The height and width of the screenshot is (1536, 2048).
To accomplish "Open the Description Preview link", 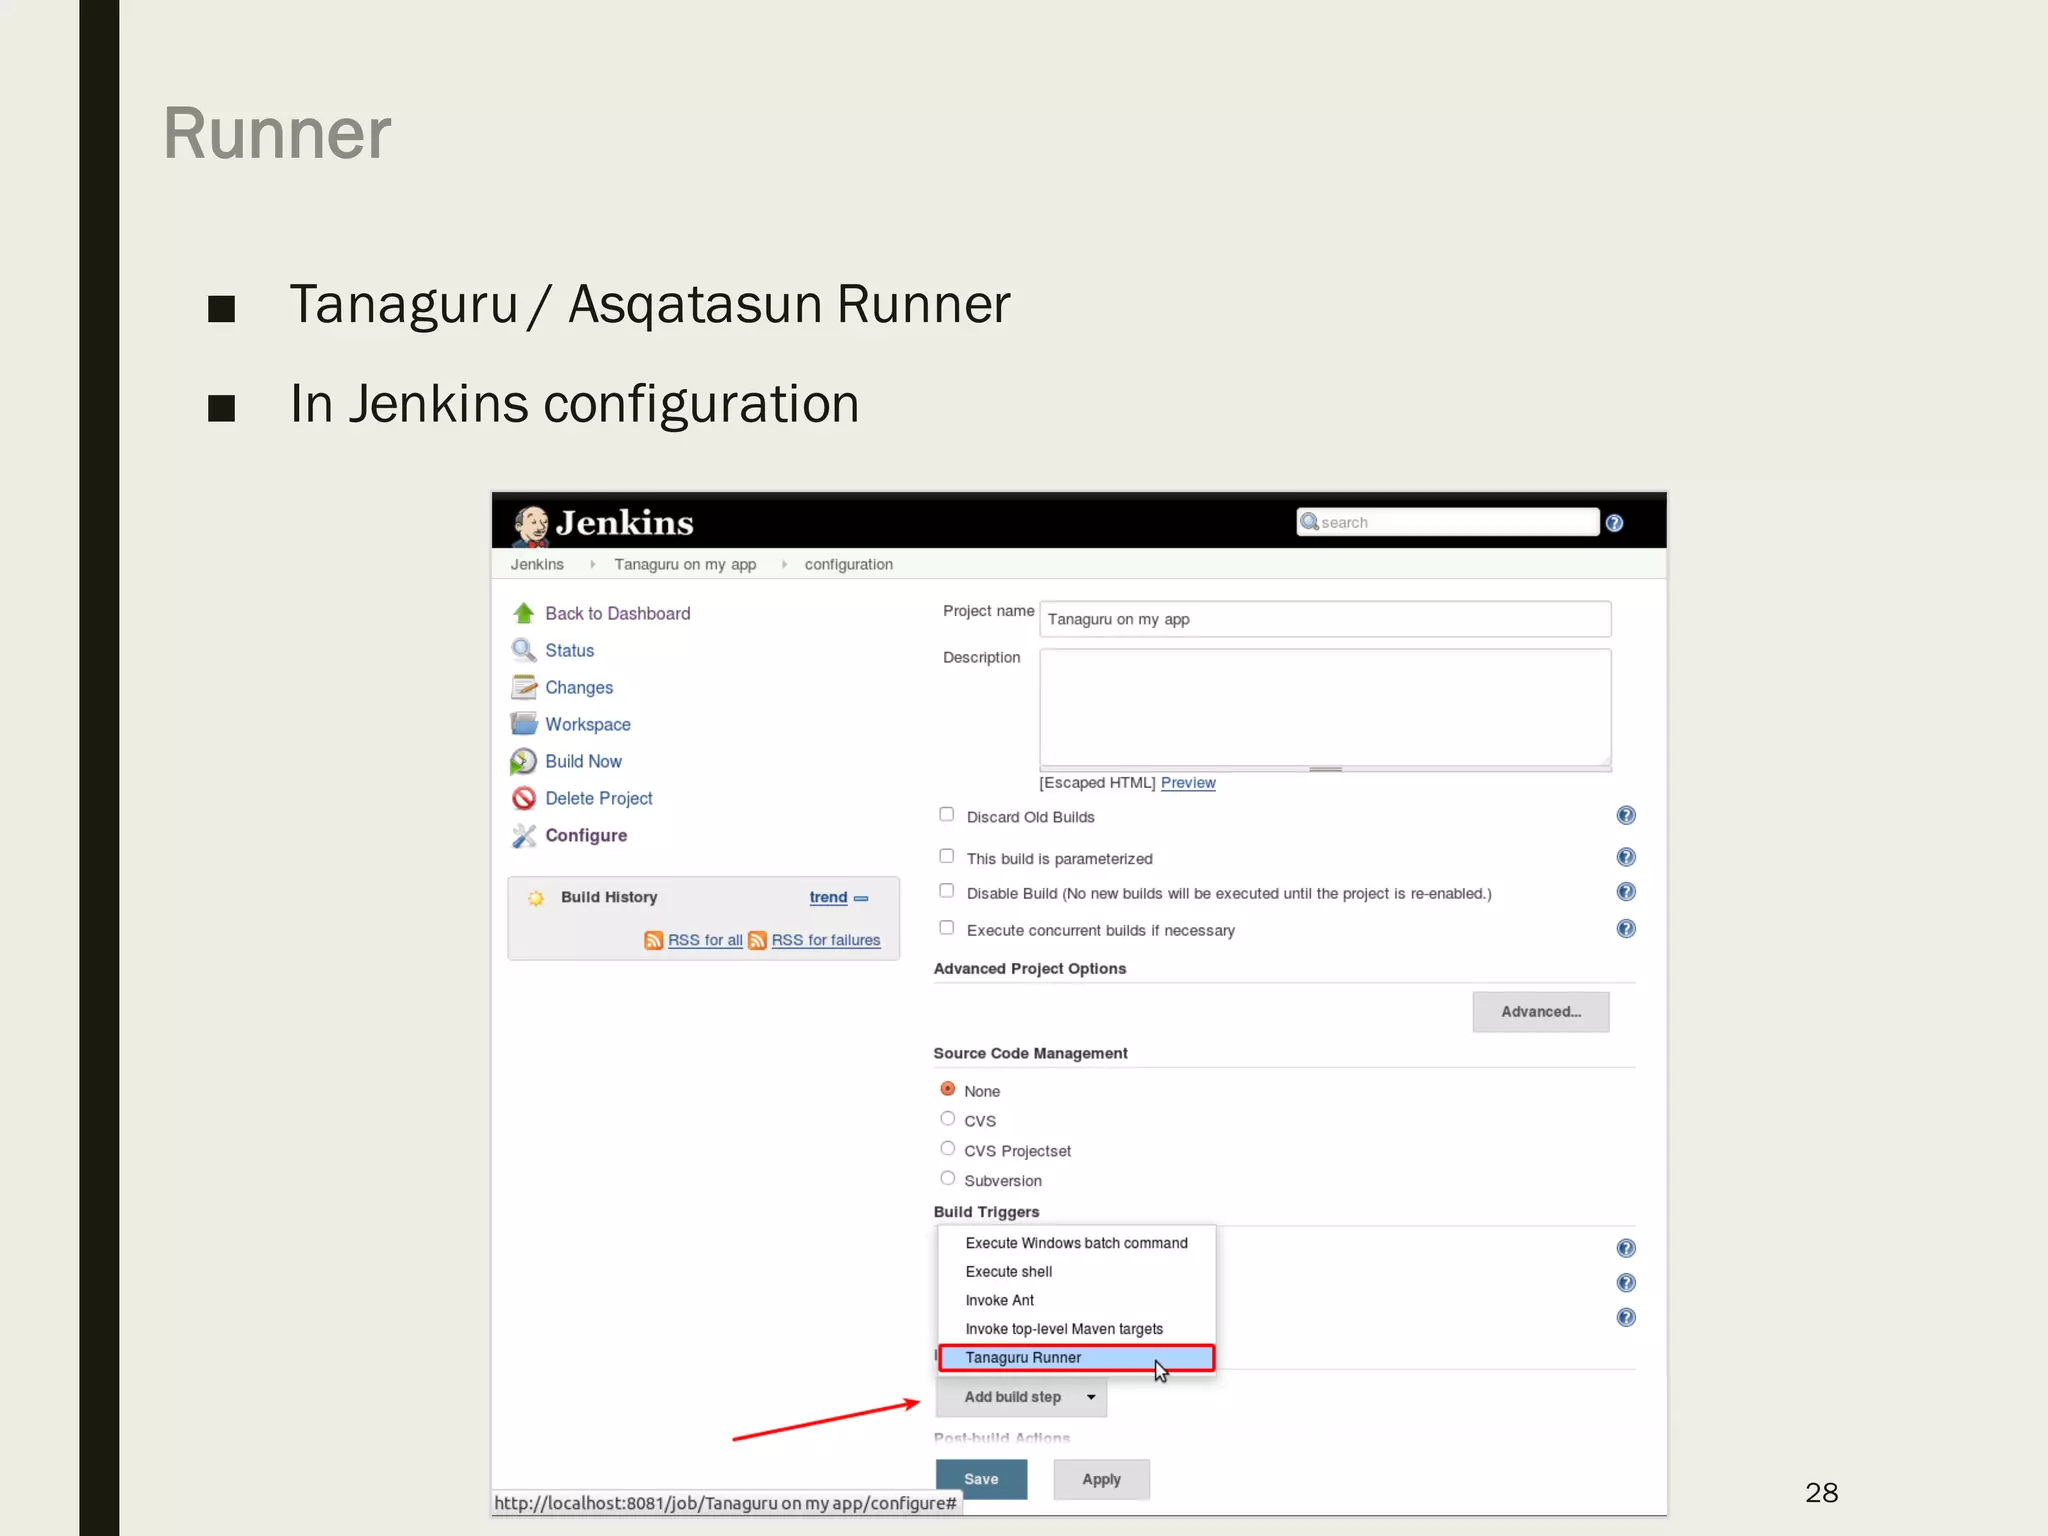I will [1188, 783].
